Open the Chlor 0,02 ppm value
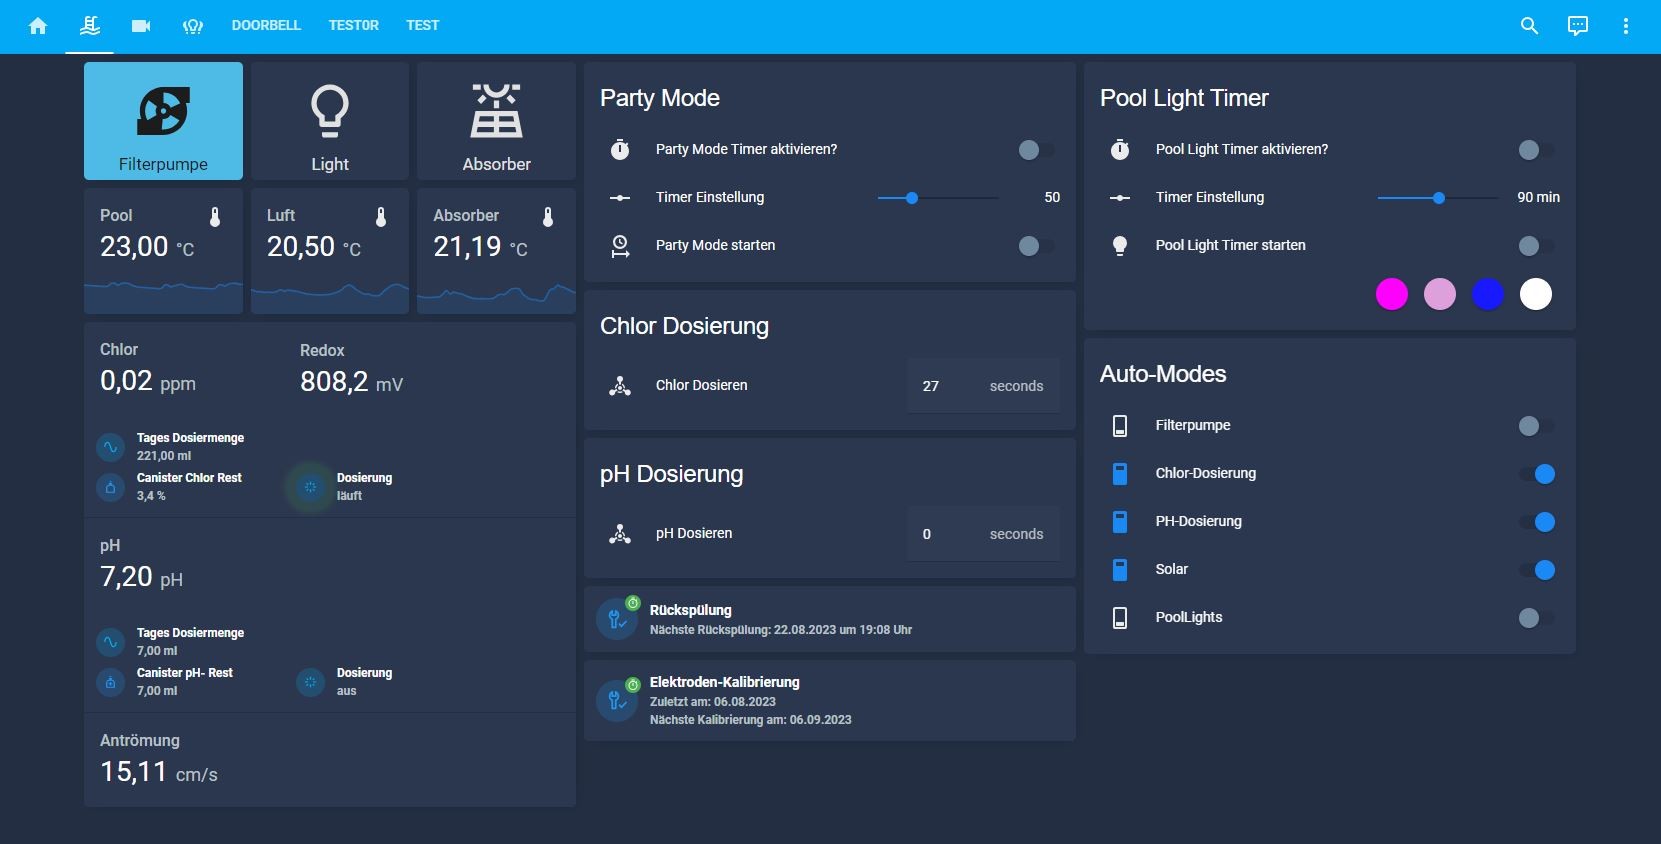Screen dimensions: 1661x844 coord(148,381)
